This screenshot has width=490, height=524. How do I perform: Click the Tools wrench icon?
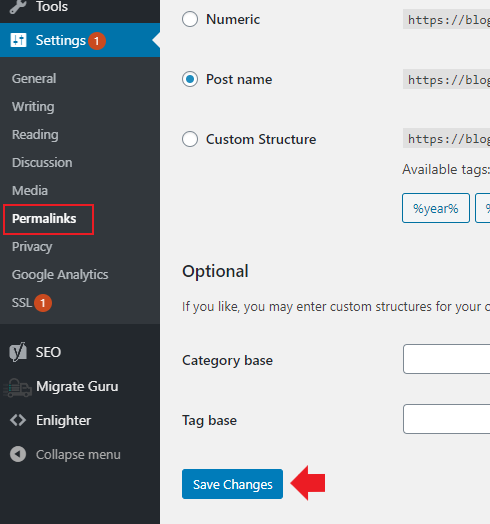(x=18, y=6)
